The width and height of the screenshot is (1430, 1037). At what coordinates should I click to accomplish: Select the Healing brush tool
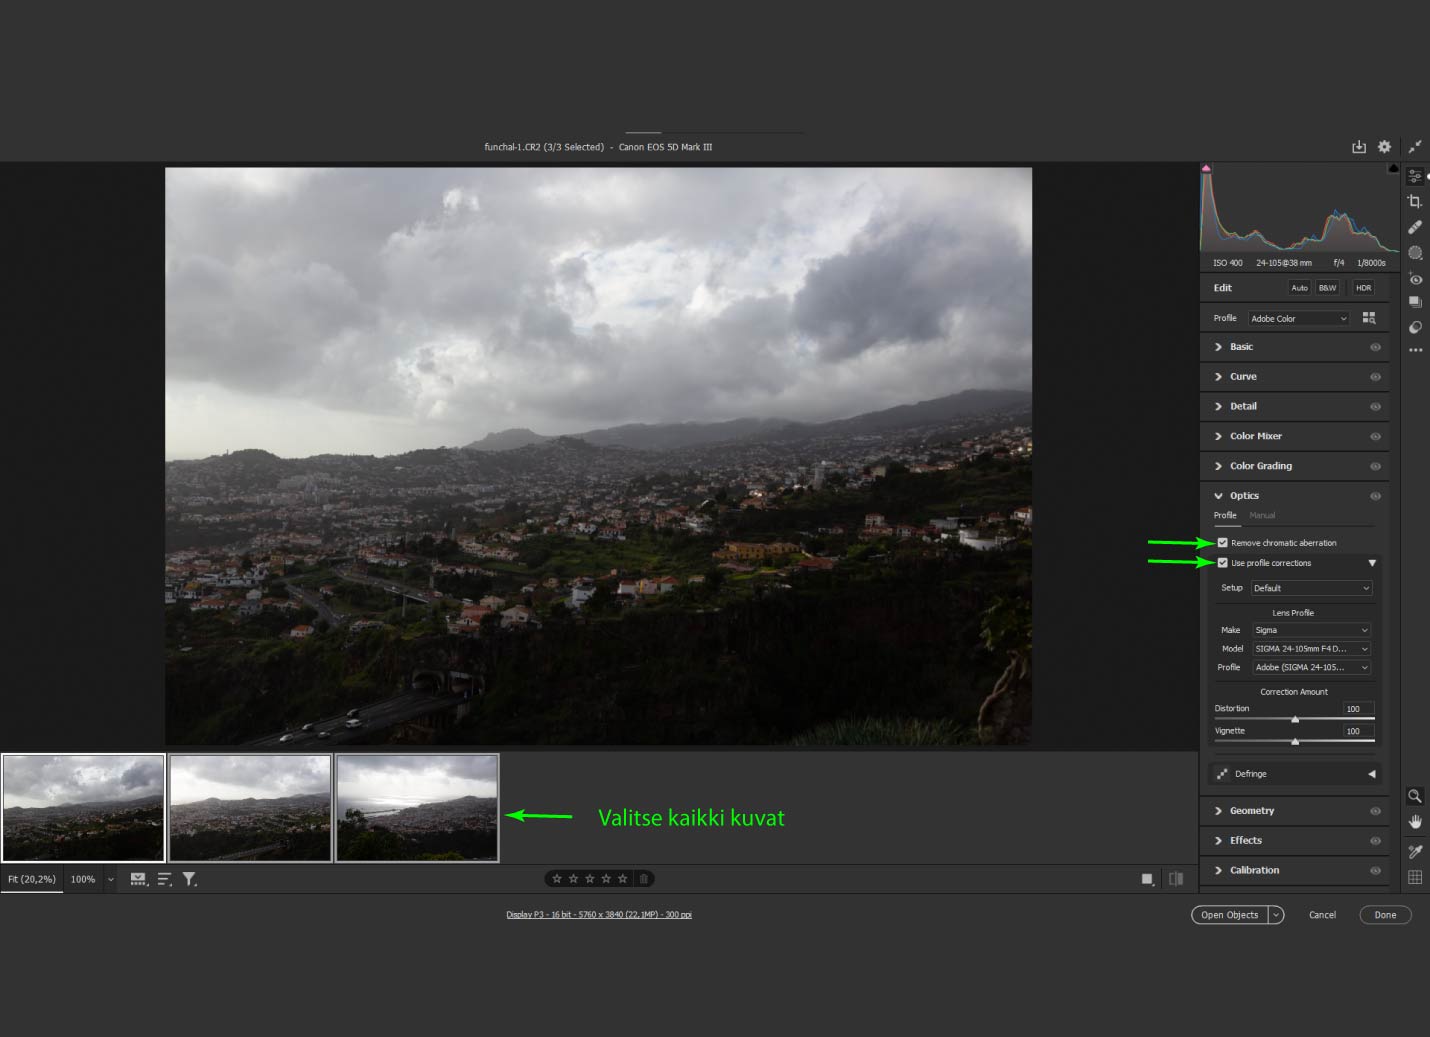[x=1415, y=227]
